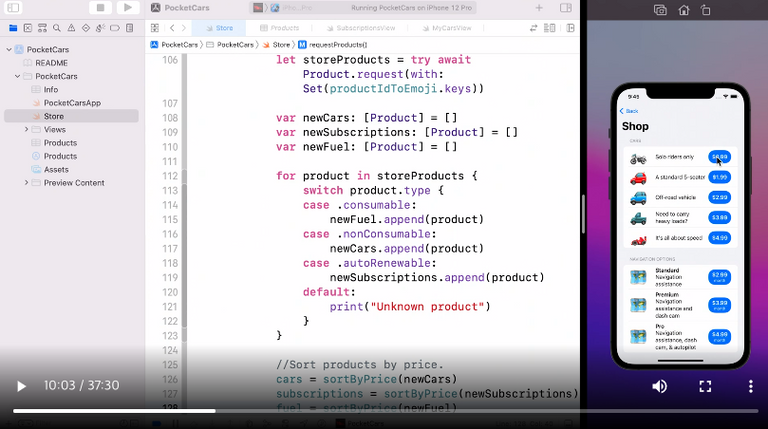The height and width of the screenshot is (429, 768).
Task: Click the Xcode Run button
Action: click(128, 8)
